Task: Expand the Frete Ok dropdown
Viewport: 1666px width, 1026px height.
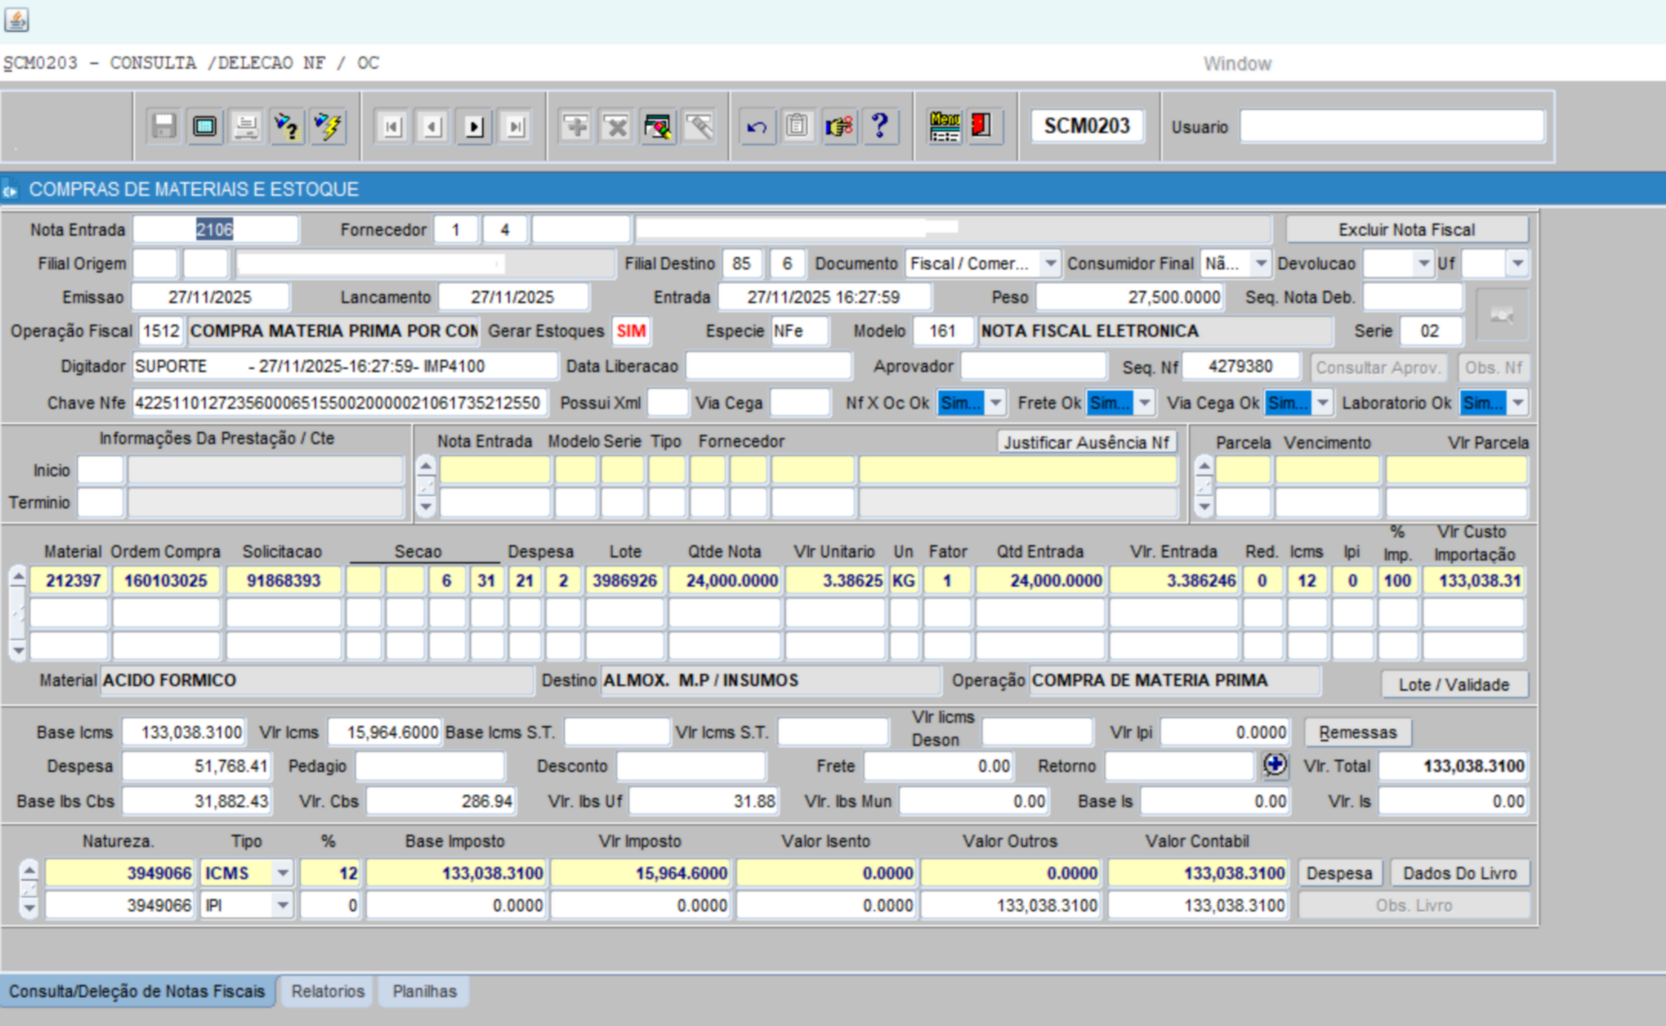Action: click(x=1144, y=403)
